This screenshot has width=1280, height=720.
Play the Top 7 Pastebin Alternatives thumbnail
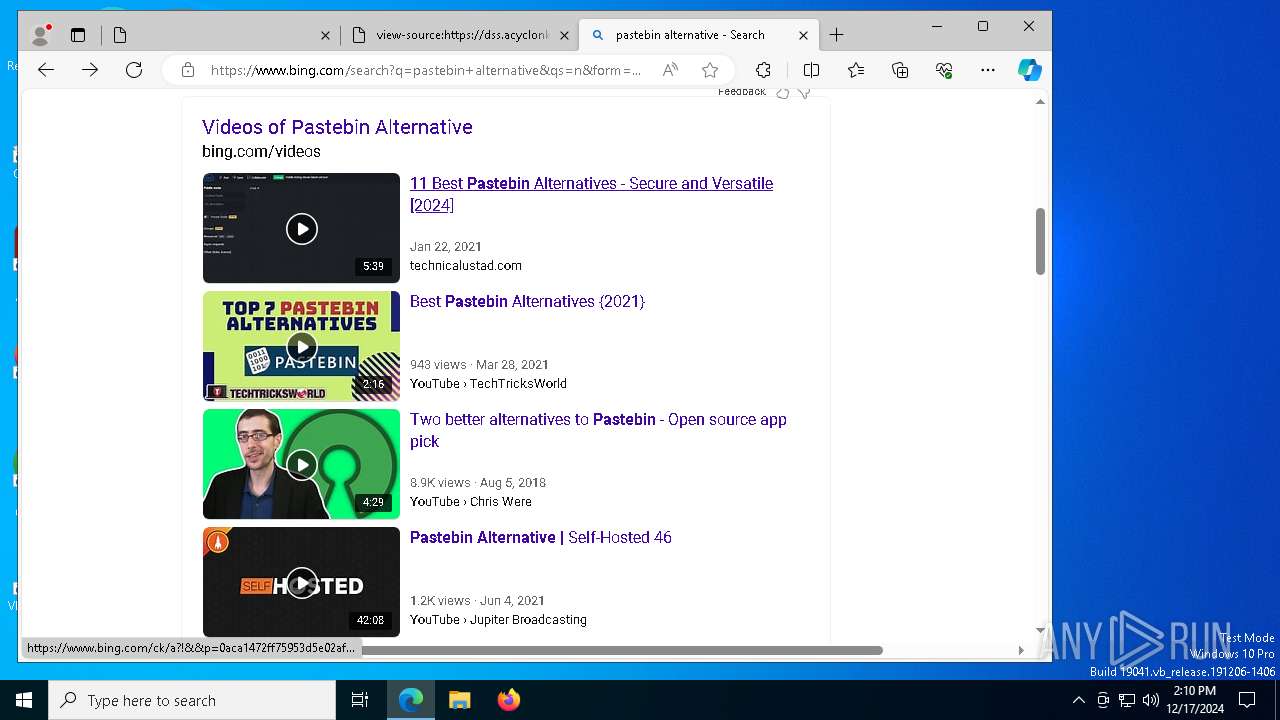pos(301,346)
